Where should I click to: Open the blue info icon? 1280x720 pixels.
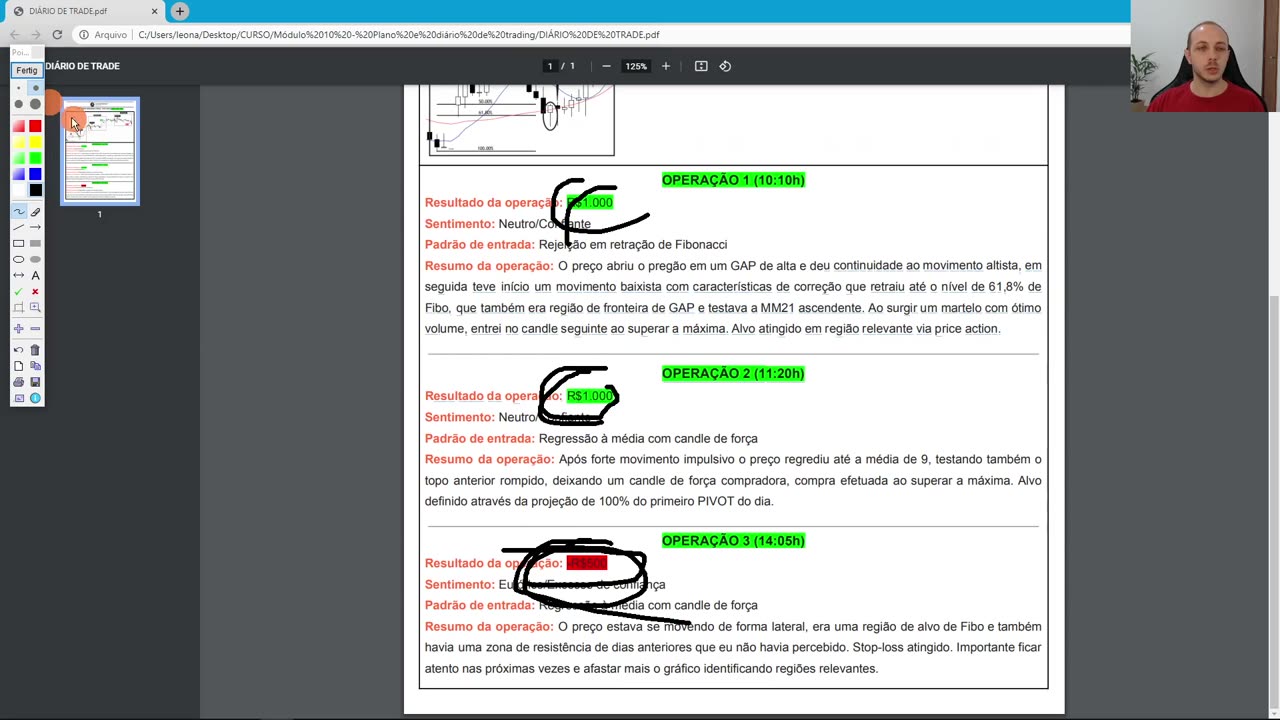pyautogui.click(x=35, y=398)
